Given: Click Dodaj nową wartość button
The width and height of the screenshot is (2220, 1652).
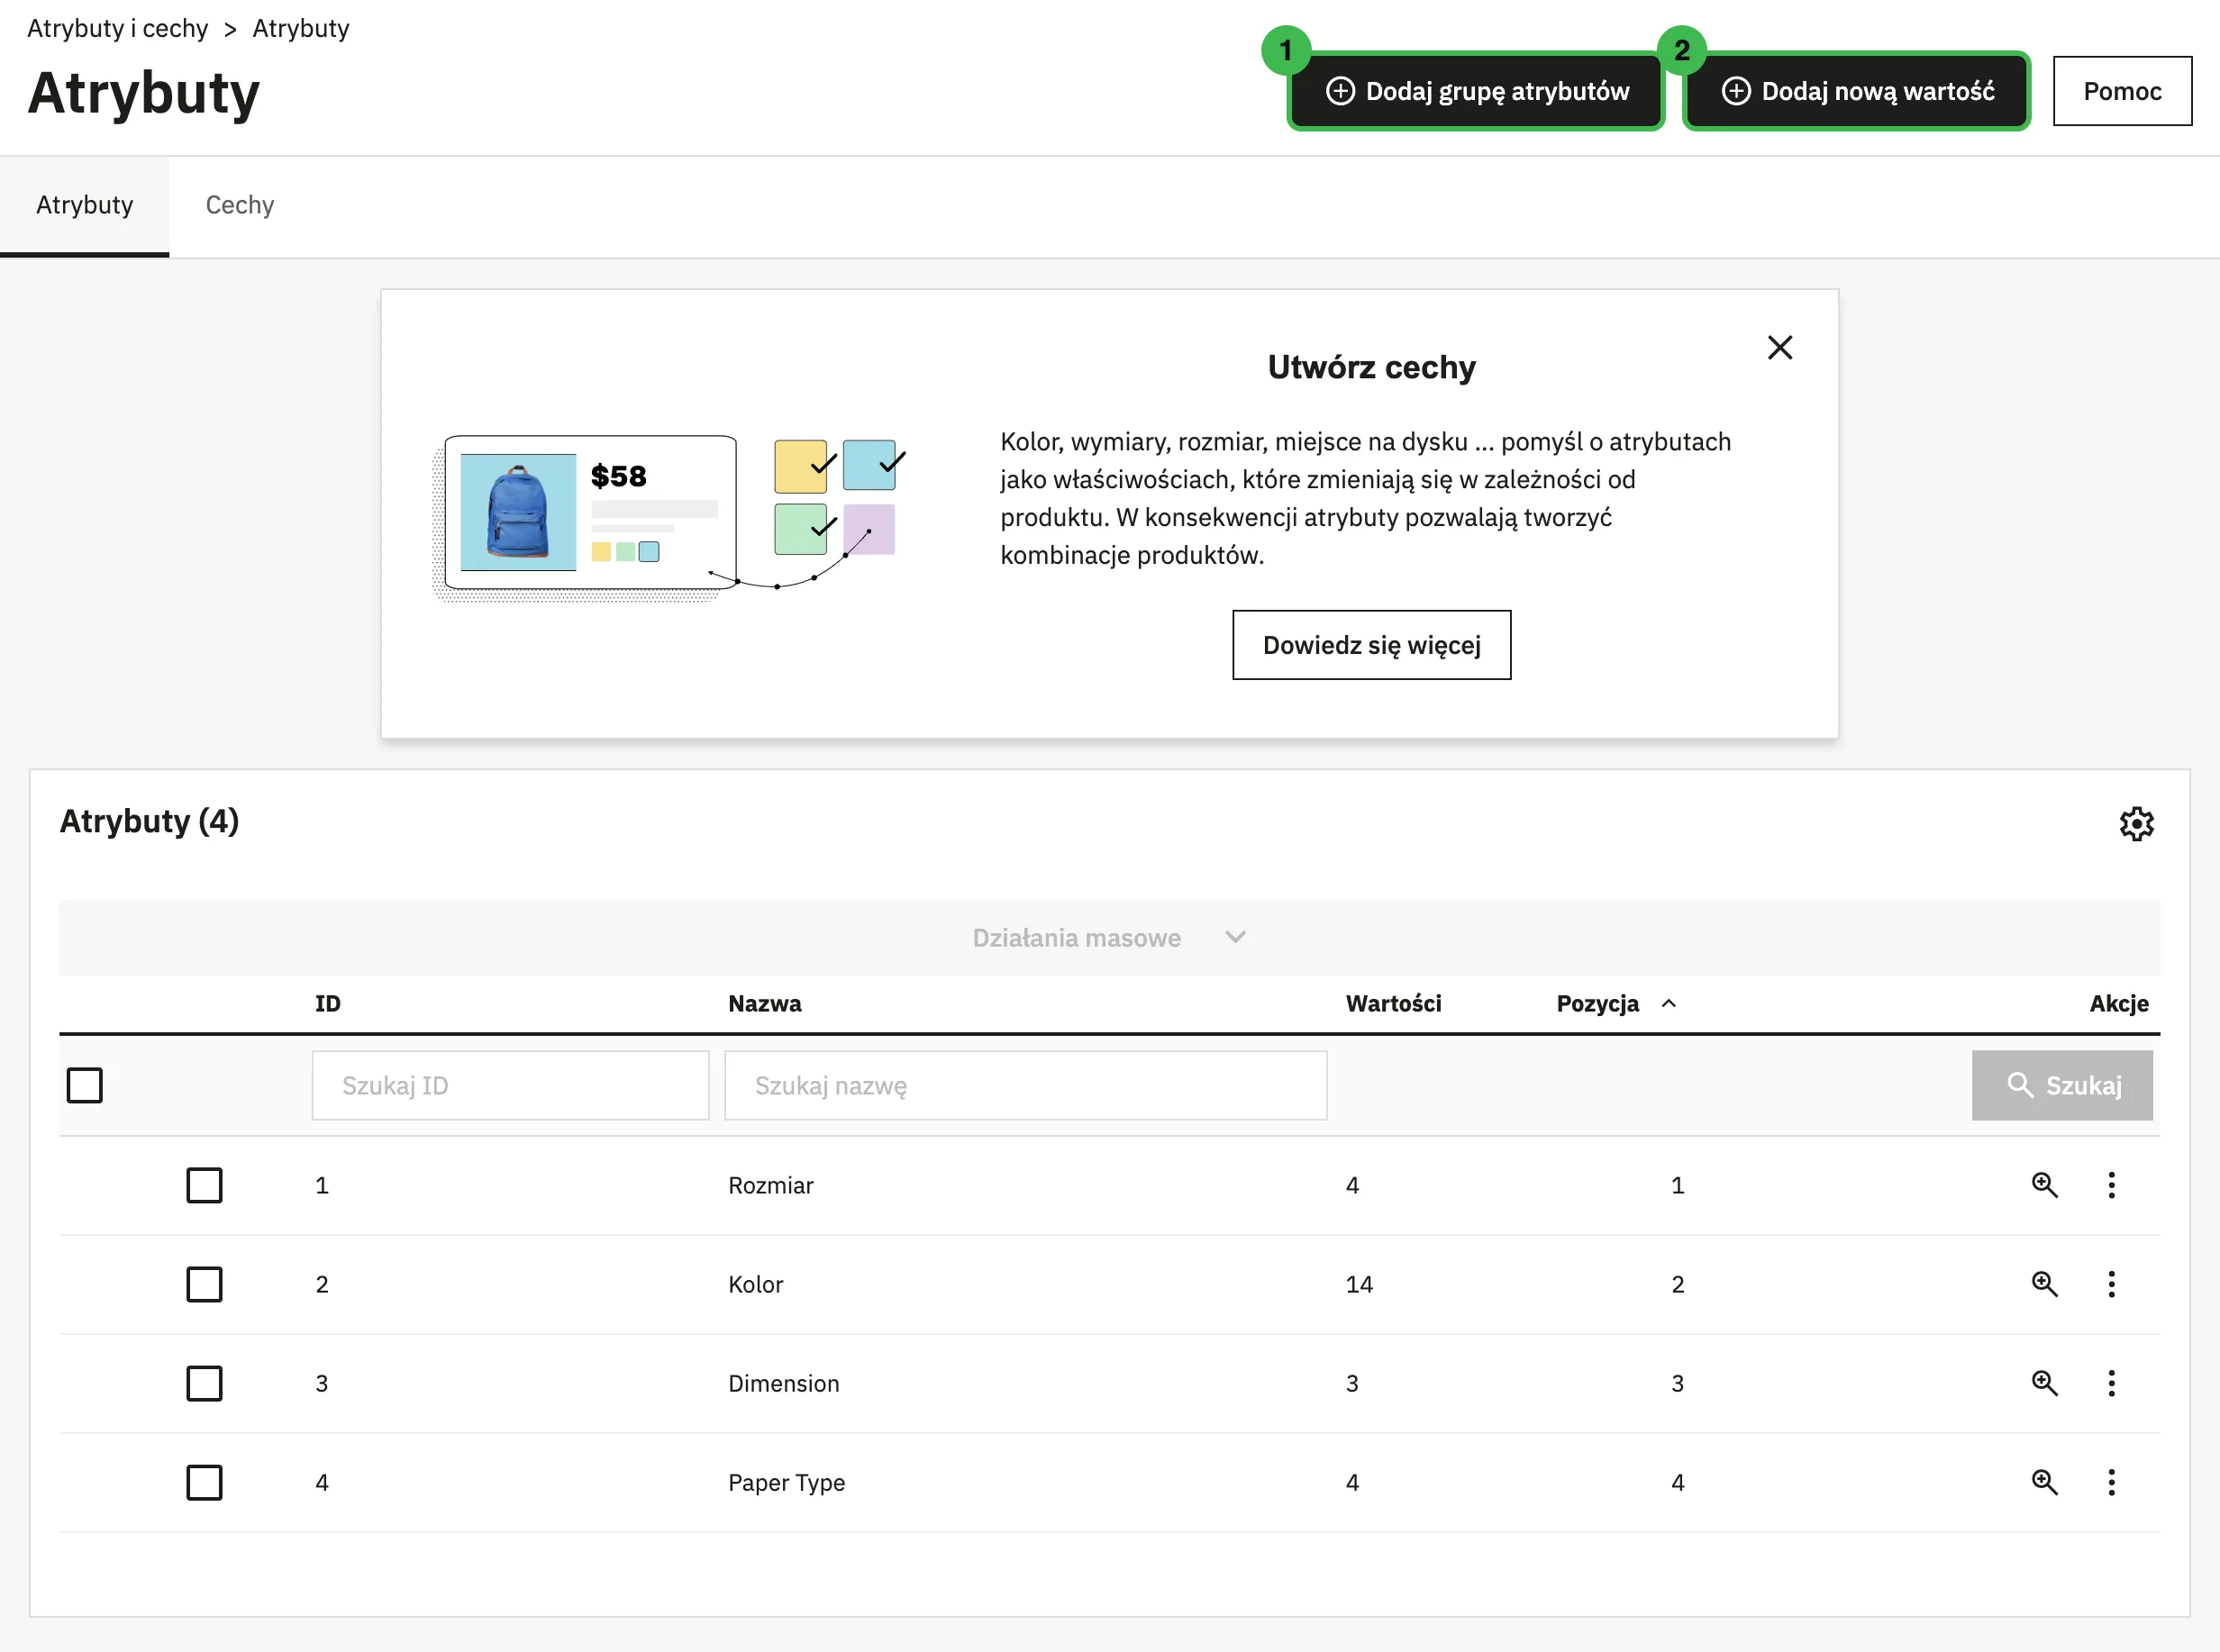Looking at the screenshot, I should (x=1857, y=91).
